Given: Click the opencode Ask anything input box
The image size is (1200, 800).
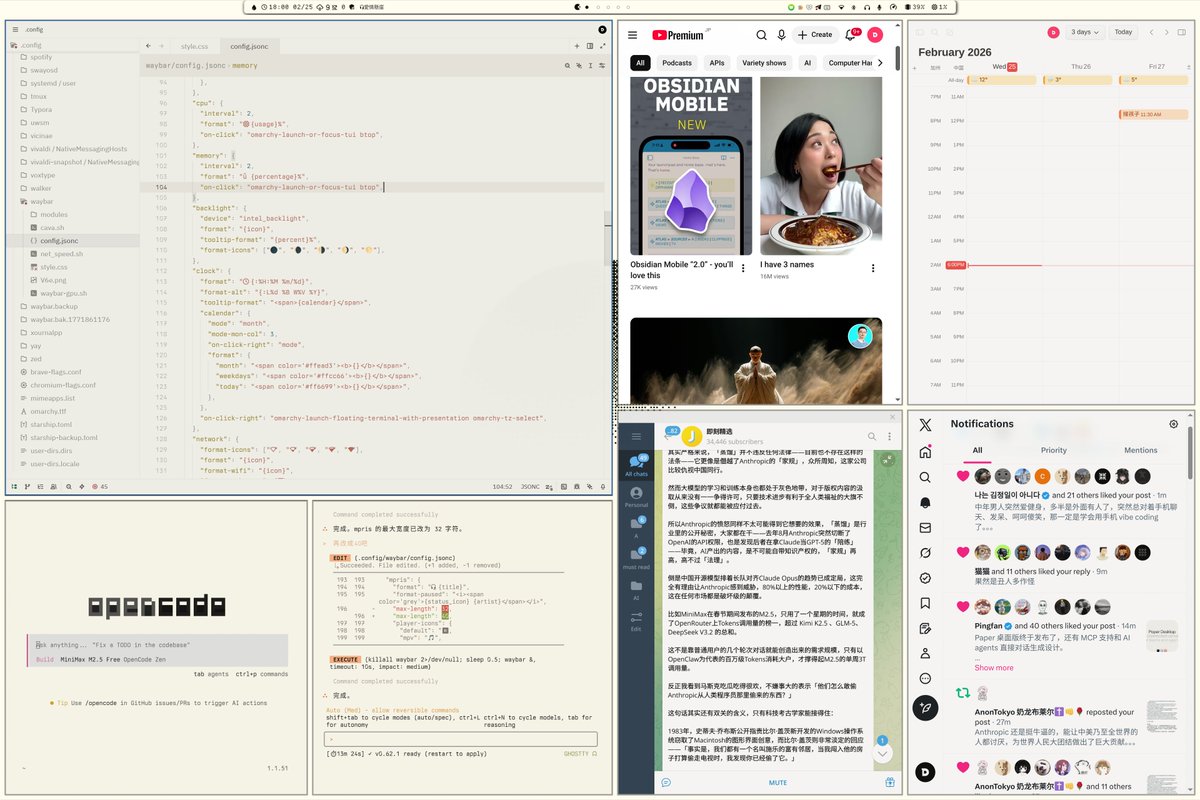Looking at the screenshot, I should [x=157, y=652].
